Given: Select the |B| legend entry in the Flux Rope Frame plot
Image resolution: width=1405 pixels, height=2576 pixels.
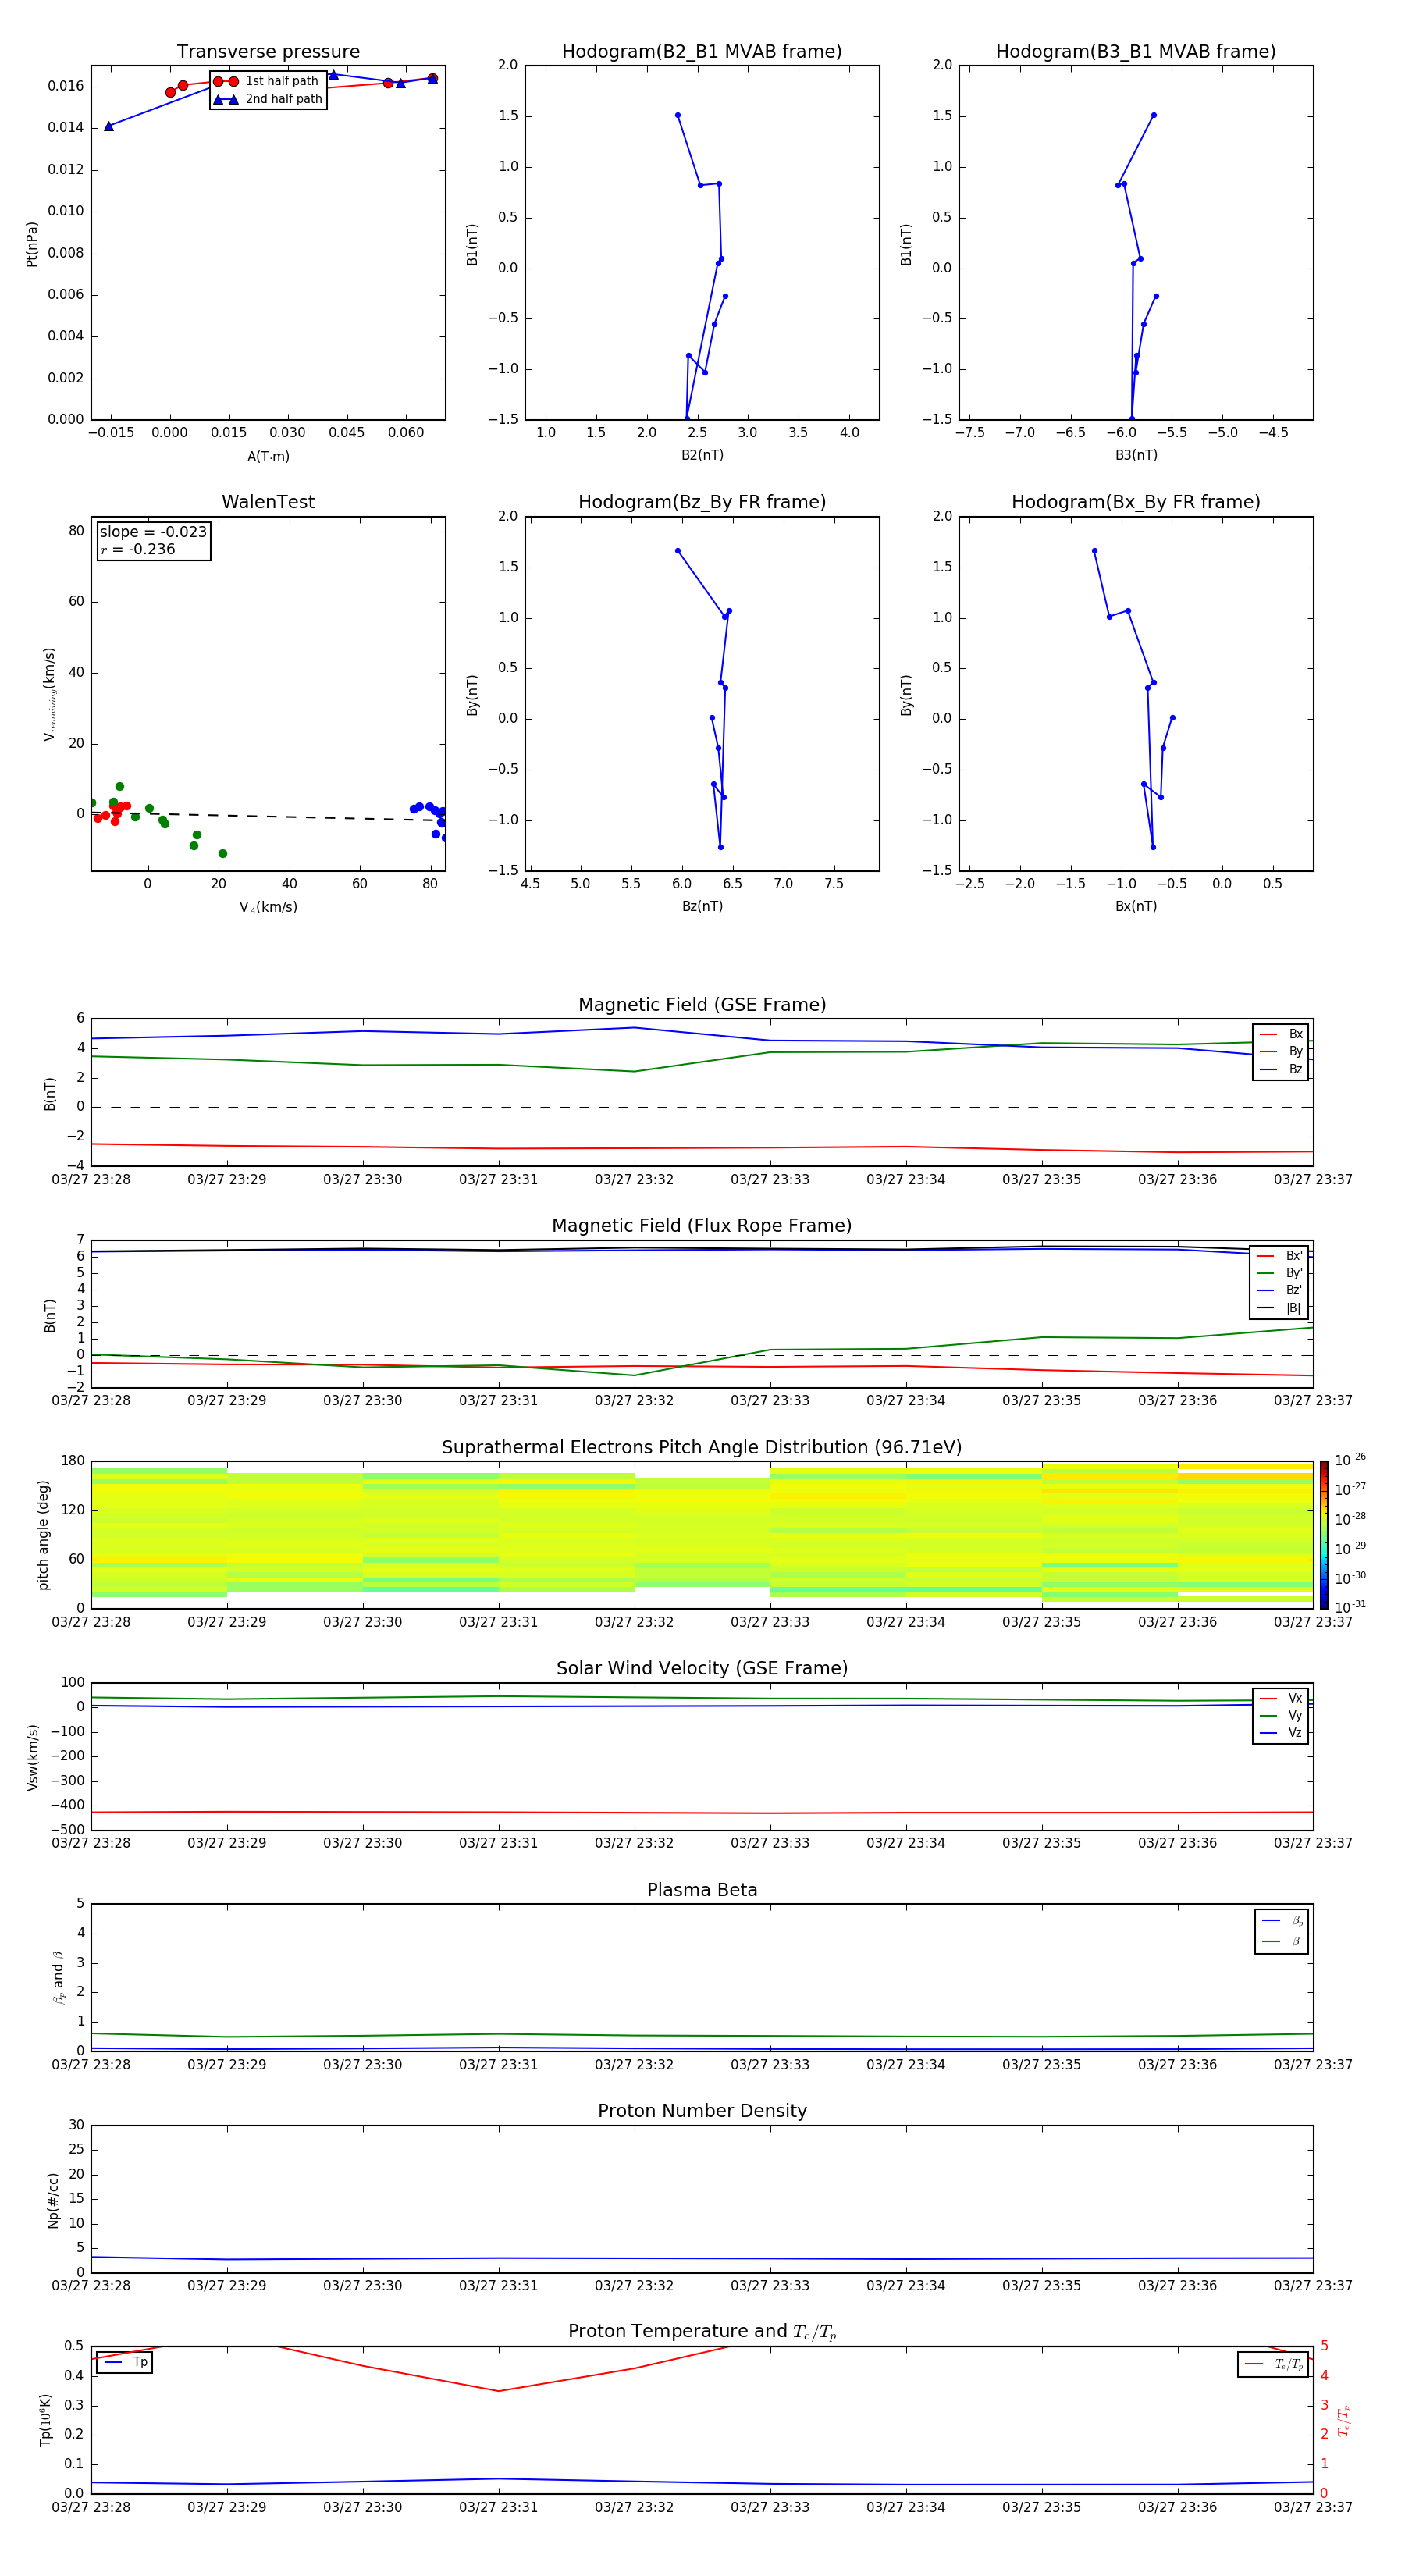Looking at the screenshot, I should click(x=1280, y=1308).
